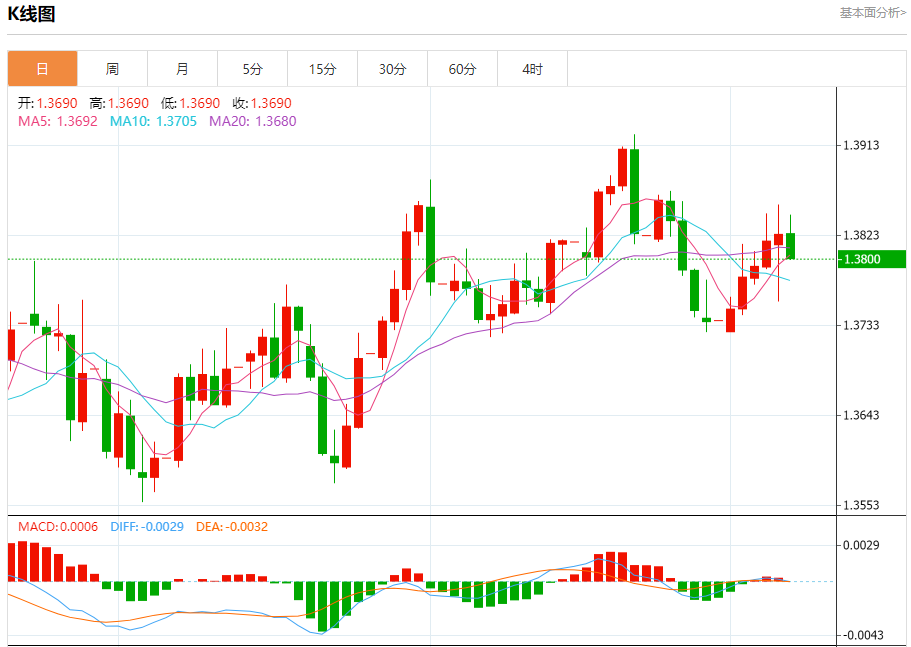The width and height of the screenshot is (911, 647).
Task: Click the 1.3913 price axis label
Action: click(862, 145)
